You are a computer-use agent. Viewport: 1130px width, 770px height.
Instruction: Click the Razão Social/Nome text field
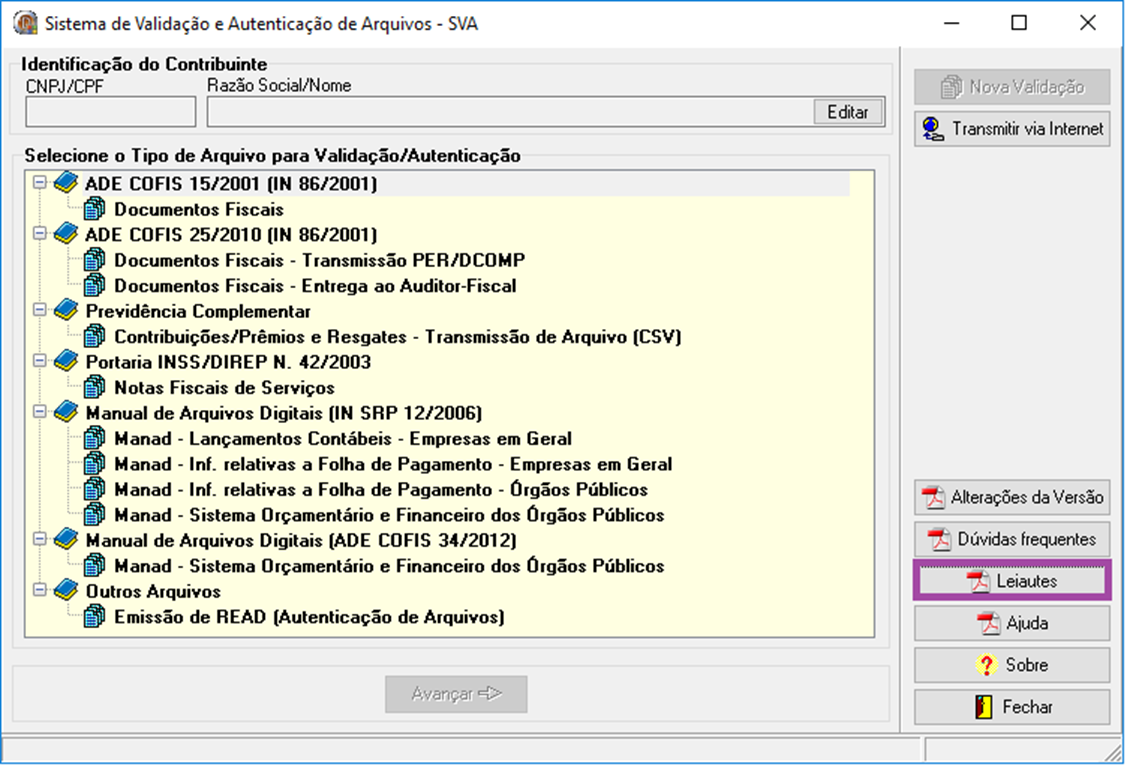point(500,111)
